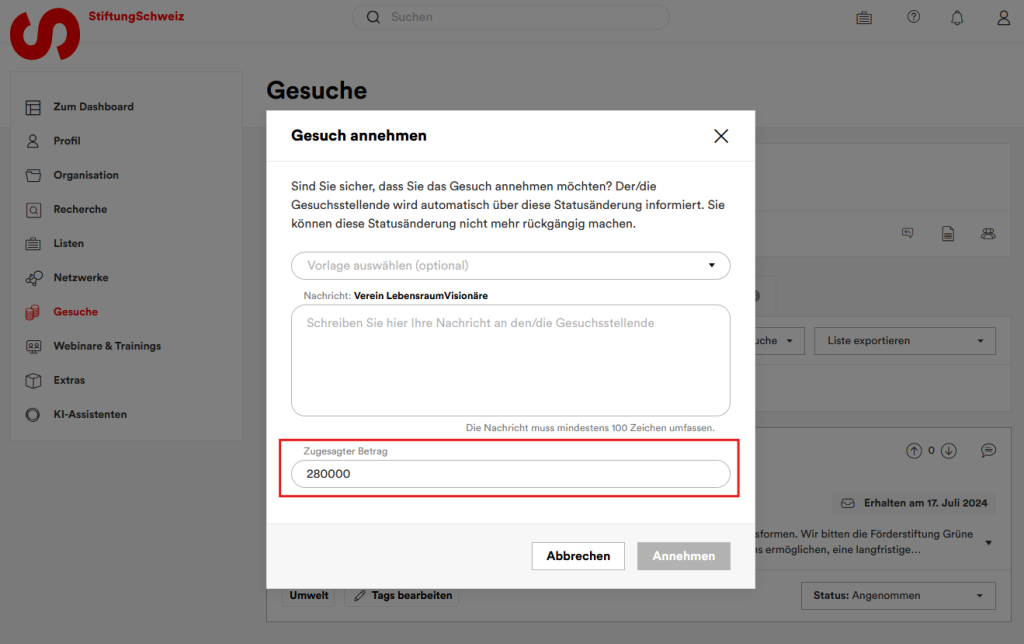Open notifications bell icon
Image resolution: width=1024 pixels, height=644 pixels.
[958, 18]
